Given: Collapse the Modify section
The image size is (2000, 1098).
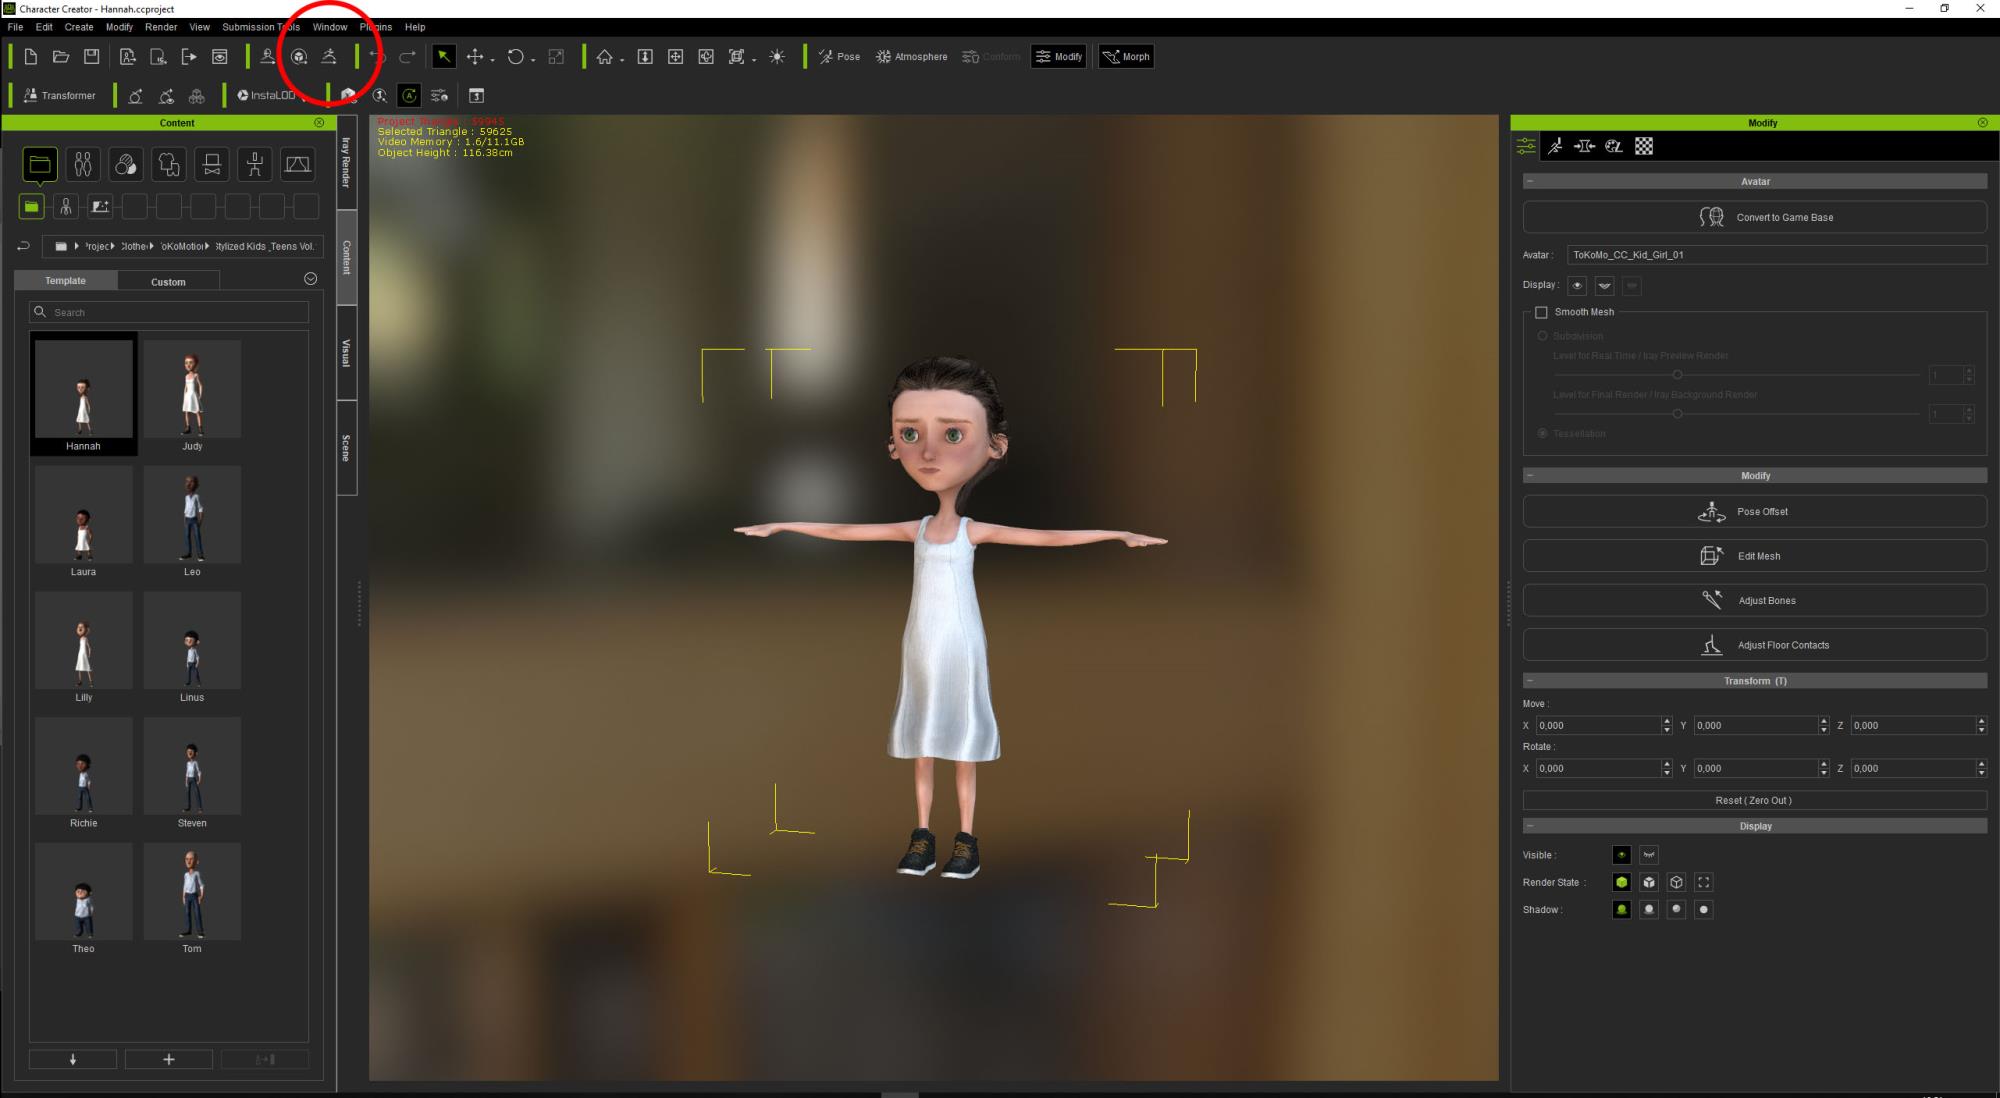Looking at the screenshot, I should point(1530,475).
